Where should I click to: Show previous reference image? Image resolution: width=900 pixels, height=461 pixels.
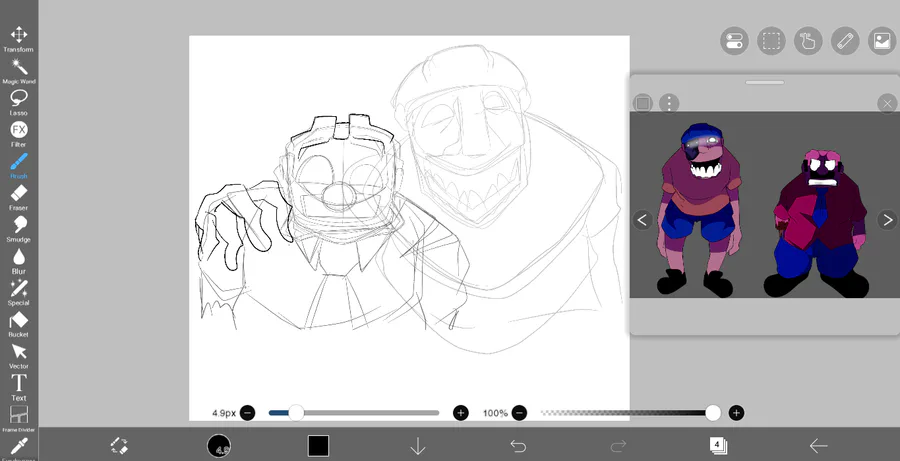click(x=642, y=220)
